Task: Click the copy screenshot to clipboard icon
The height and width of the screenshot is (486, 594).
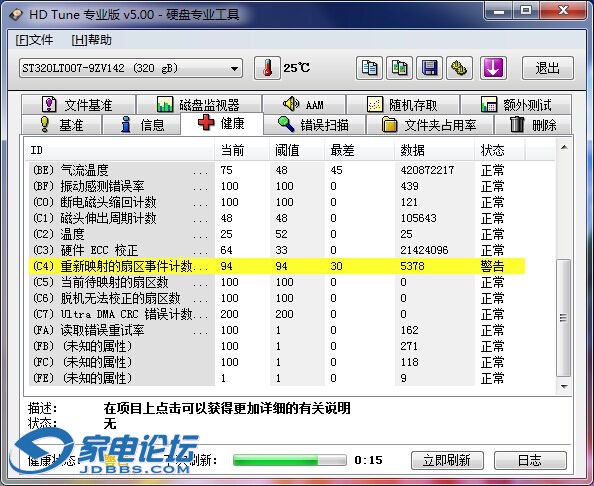Action: pos(399,68)
